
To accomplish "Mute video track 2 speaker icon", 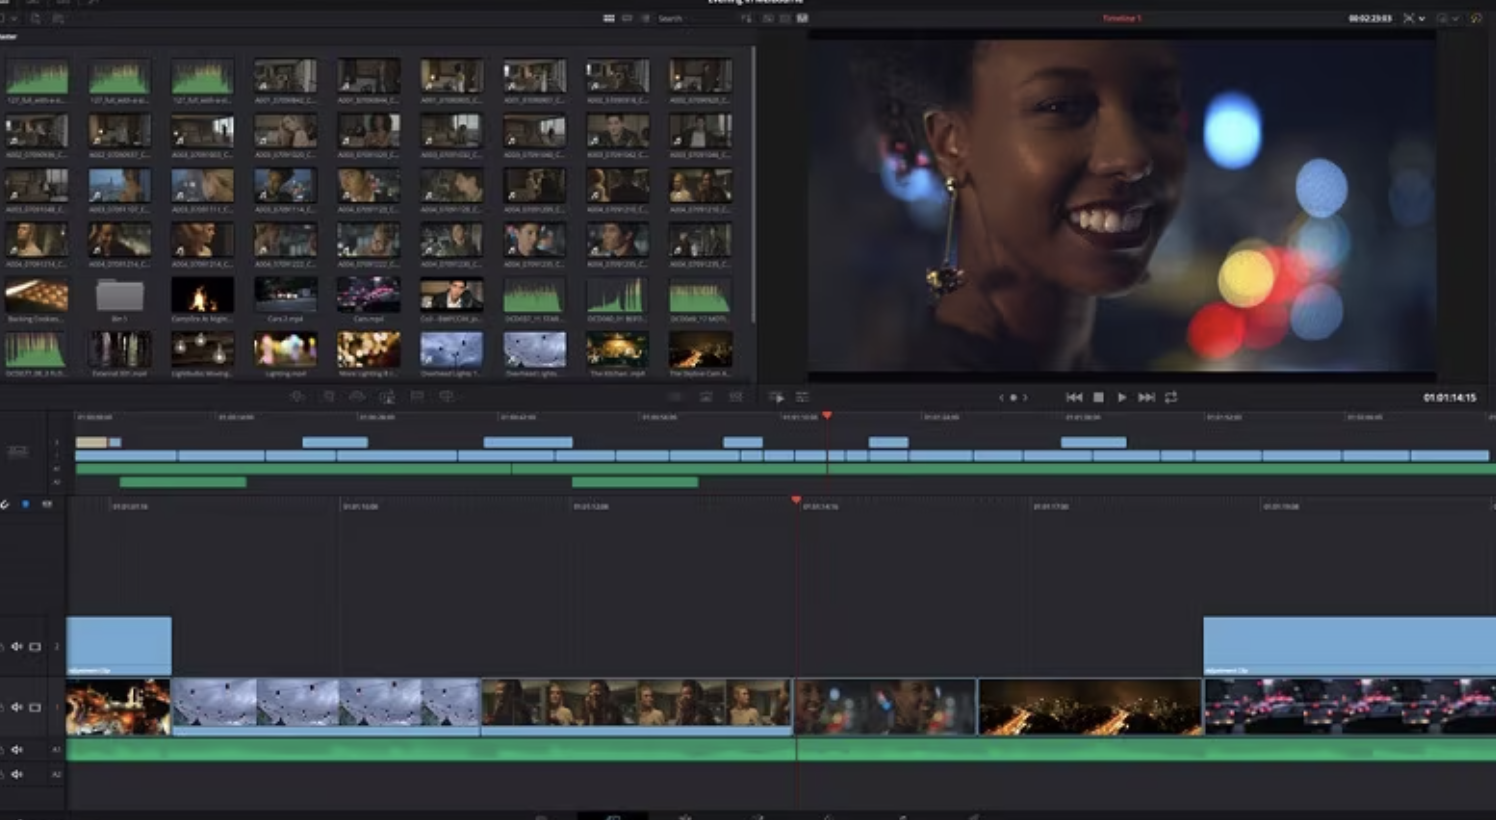I will point(16,647).
